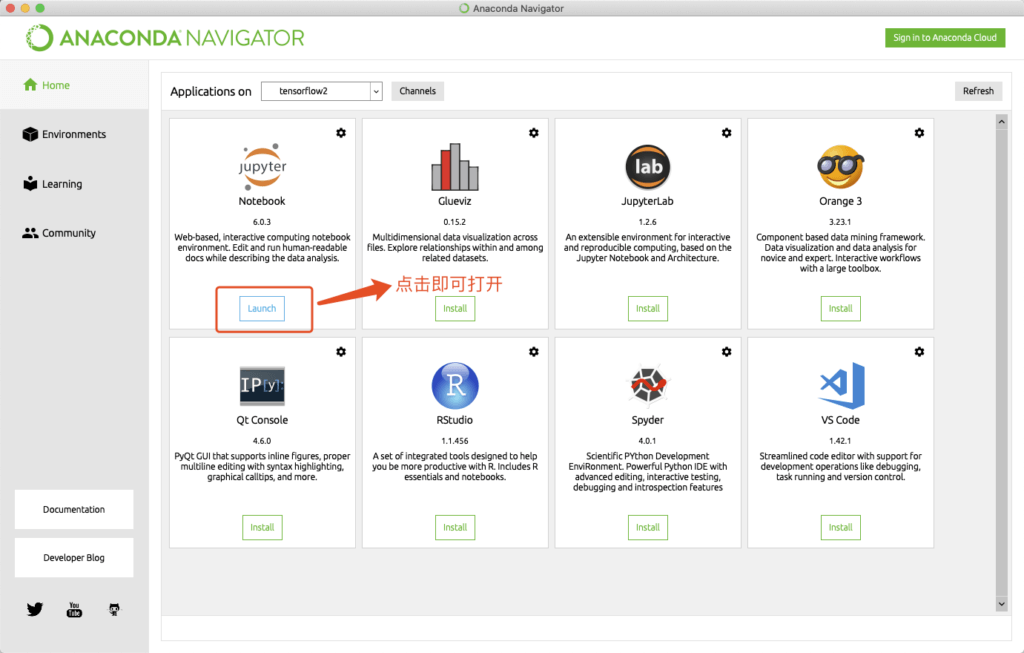Image resolution: width=1024 pixels, height=653 pixels.
Task: Install Glueviz
Action: click(455, 308)
